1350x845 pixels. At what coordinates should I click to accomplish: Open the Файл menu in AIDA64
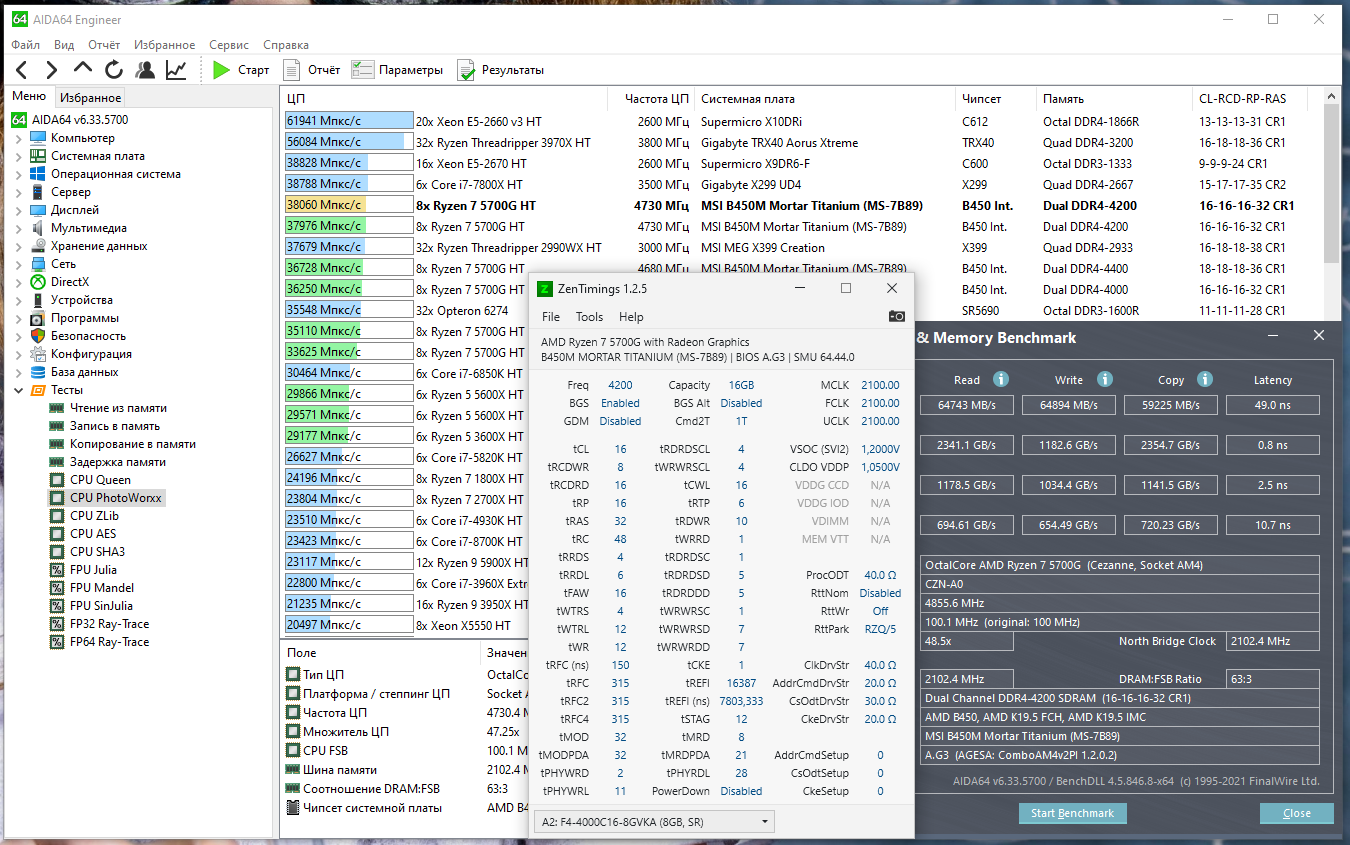26,45
